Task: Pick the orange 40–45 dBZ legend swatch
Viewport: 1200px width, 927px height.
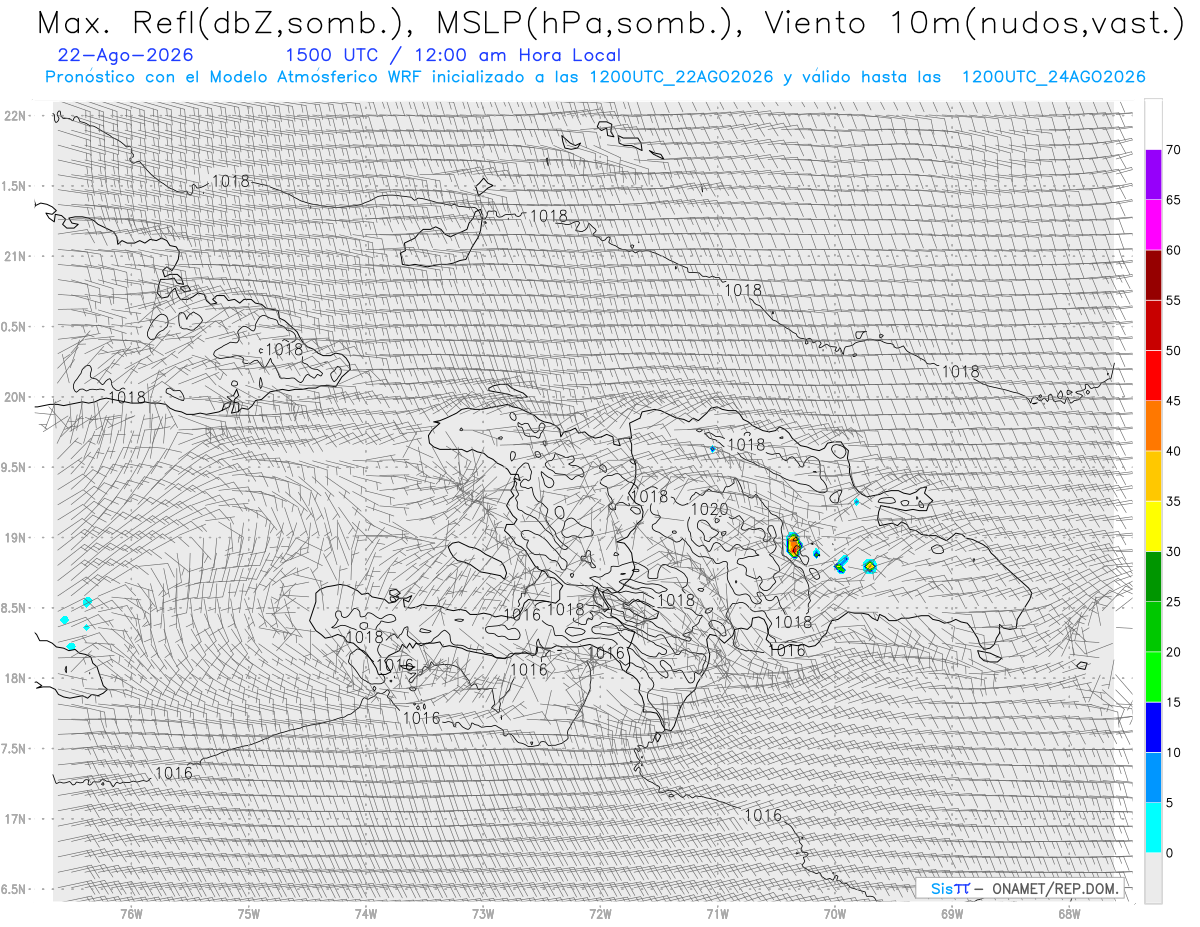Action: [x=1153, y=426]
